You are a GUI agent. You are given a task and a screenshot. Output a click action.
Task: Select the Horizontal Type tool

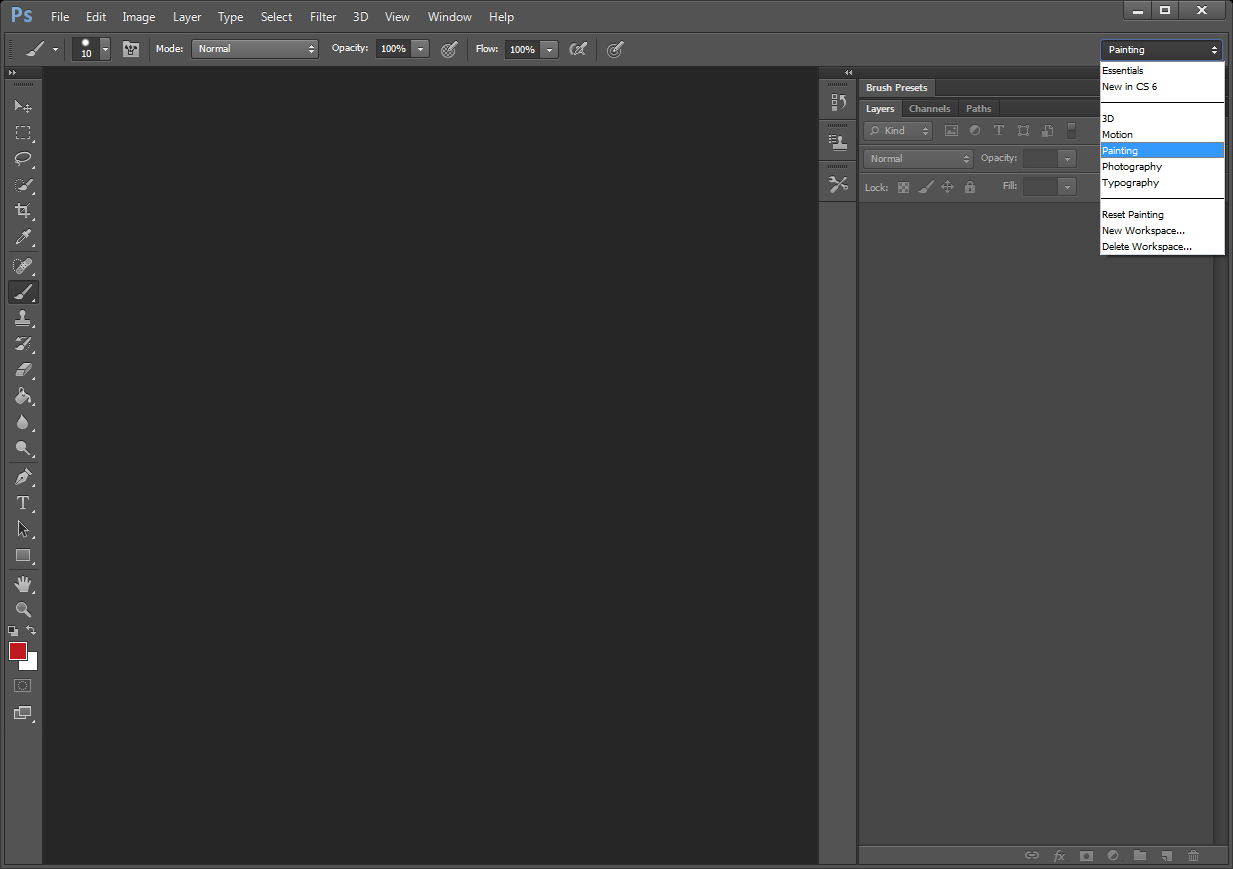click(22, 503)
